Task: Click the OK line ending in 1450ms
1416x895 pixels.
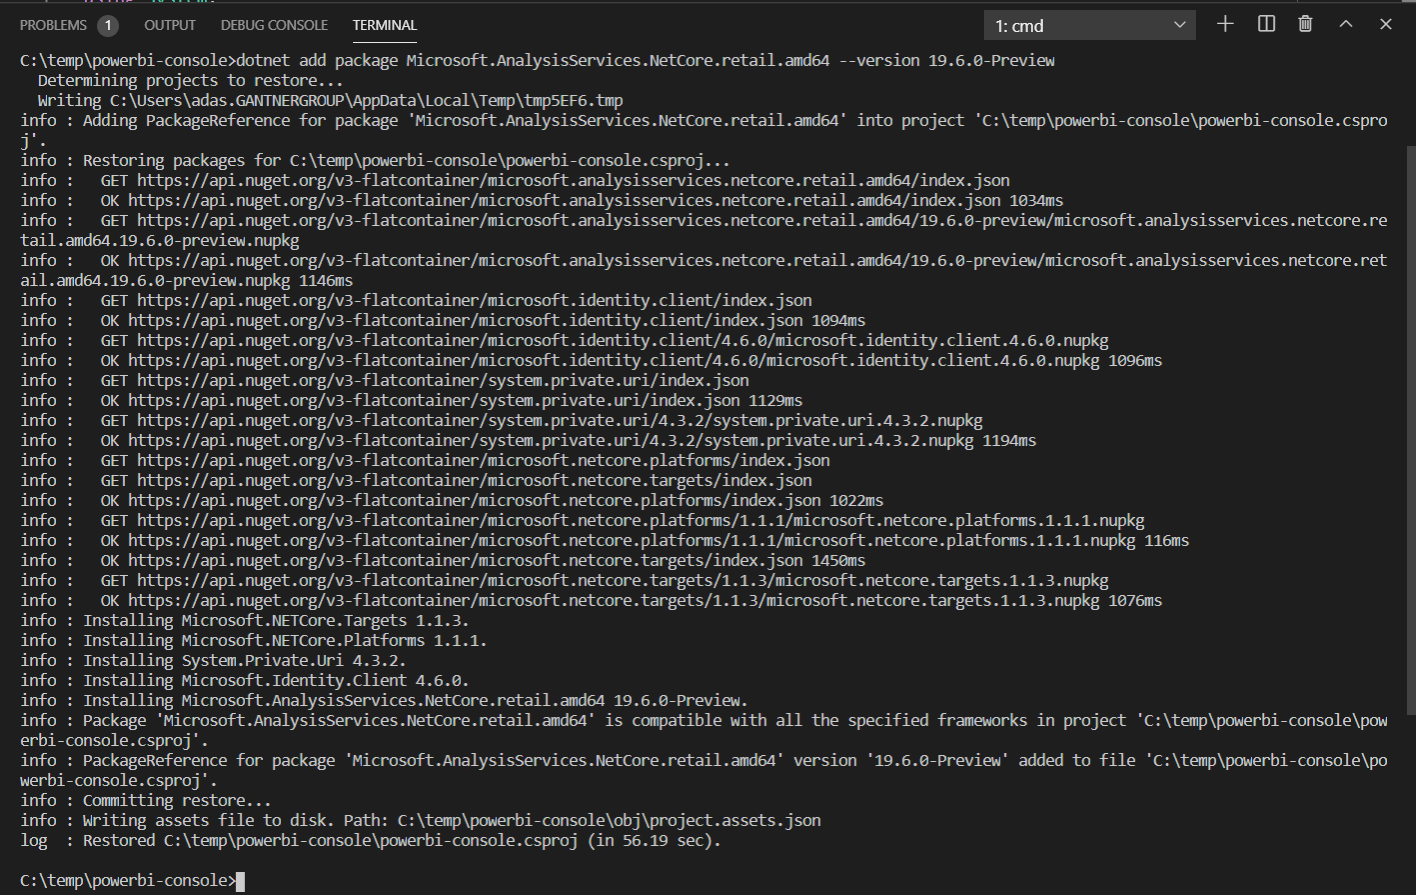Action: (x=443, y=561)
